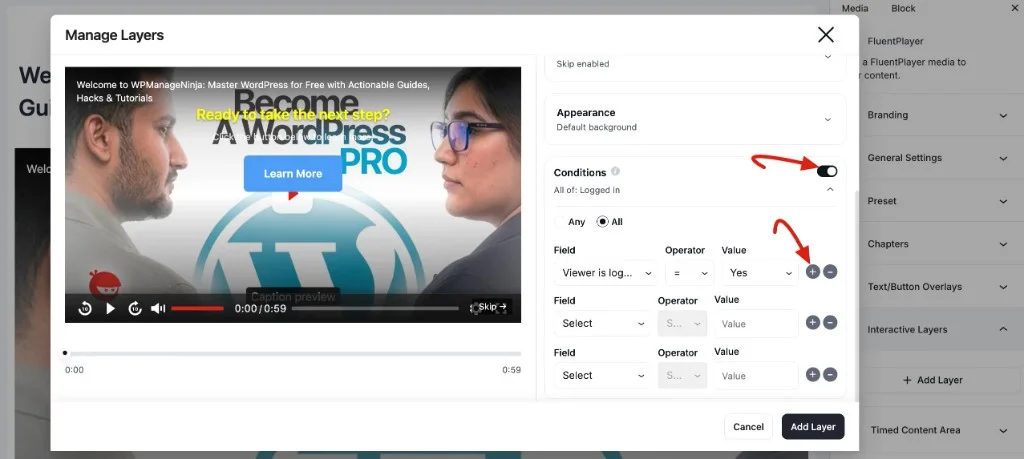Open the Conditions info tooltip icon
The image size is (1024, 459).
click(x=615, y=172)
